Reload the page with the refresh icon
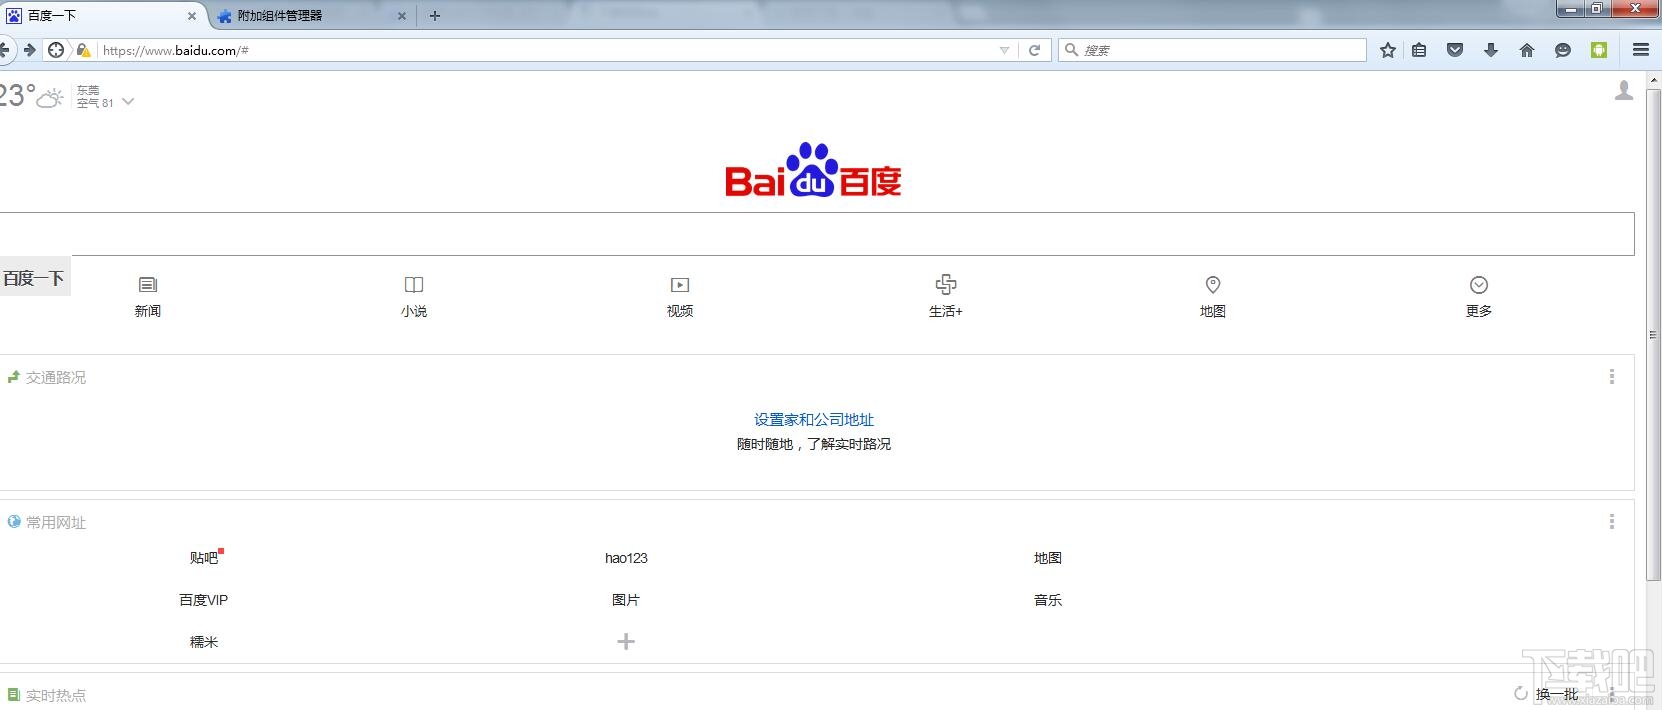Viewport: 1662px width, 710px height. (1035, 50)
